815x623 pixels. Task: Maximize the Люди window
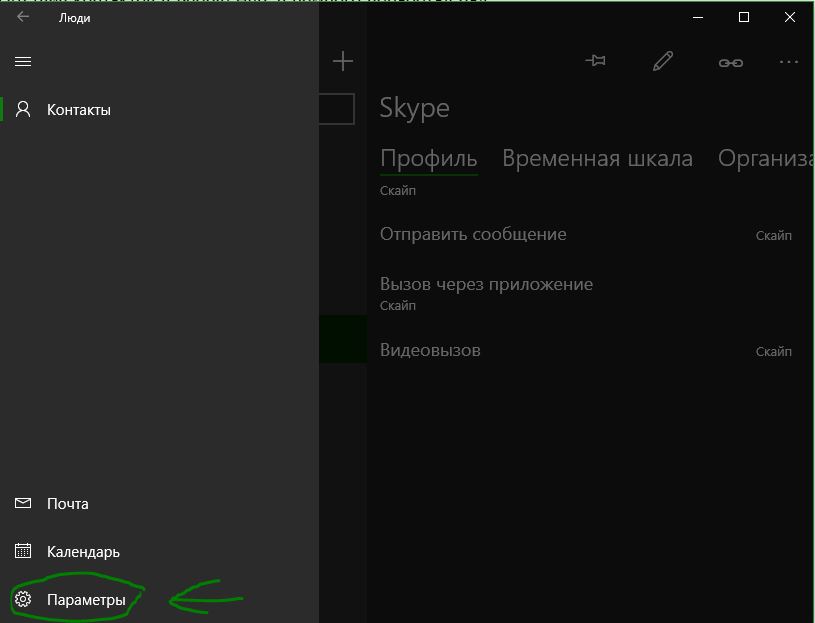(744, 17)
